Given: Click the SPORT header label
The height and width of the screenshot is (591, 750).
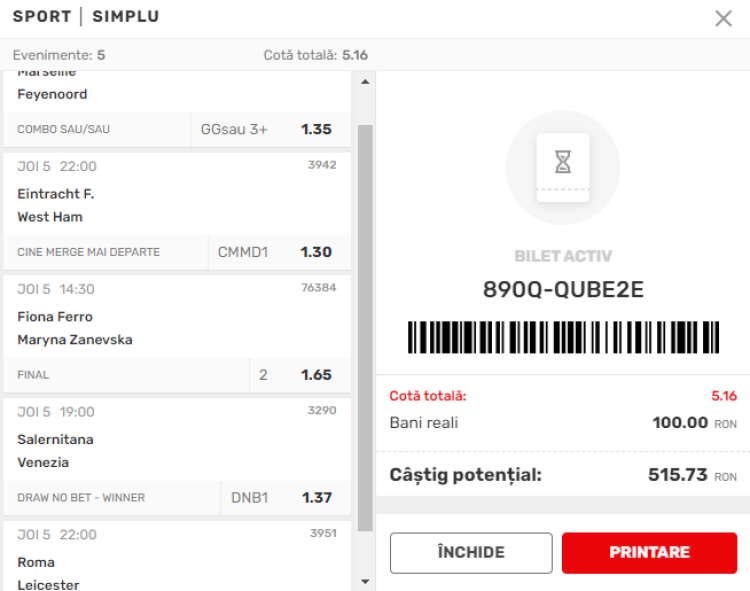Looking at the screenshot, I should (x=42, y=17).
